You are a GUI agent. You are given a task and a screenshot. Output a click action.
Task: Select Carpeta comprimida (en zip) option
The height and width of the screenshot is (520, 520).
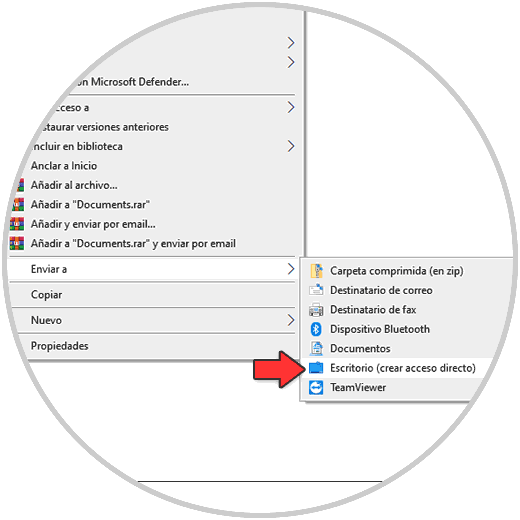[397, 271]
